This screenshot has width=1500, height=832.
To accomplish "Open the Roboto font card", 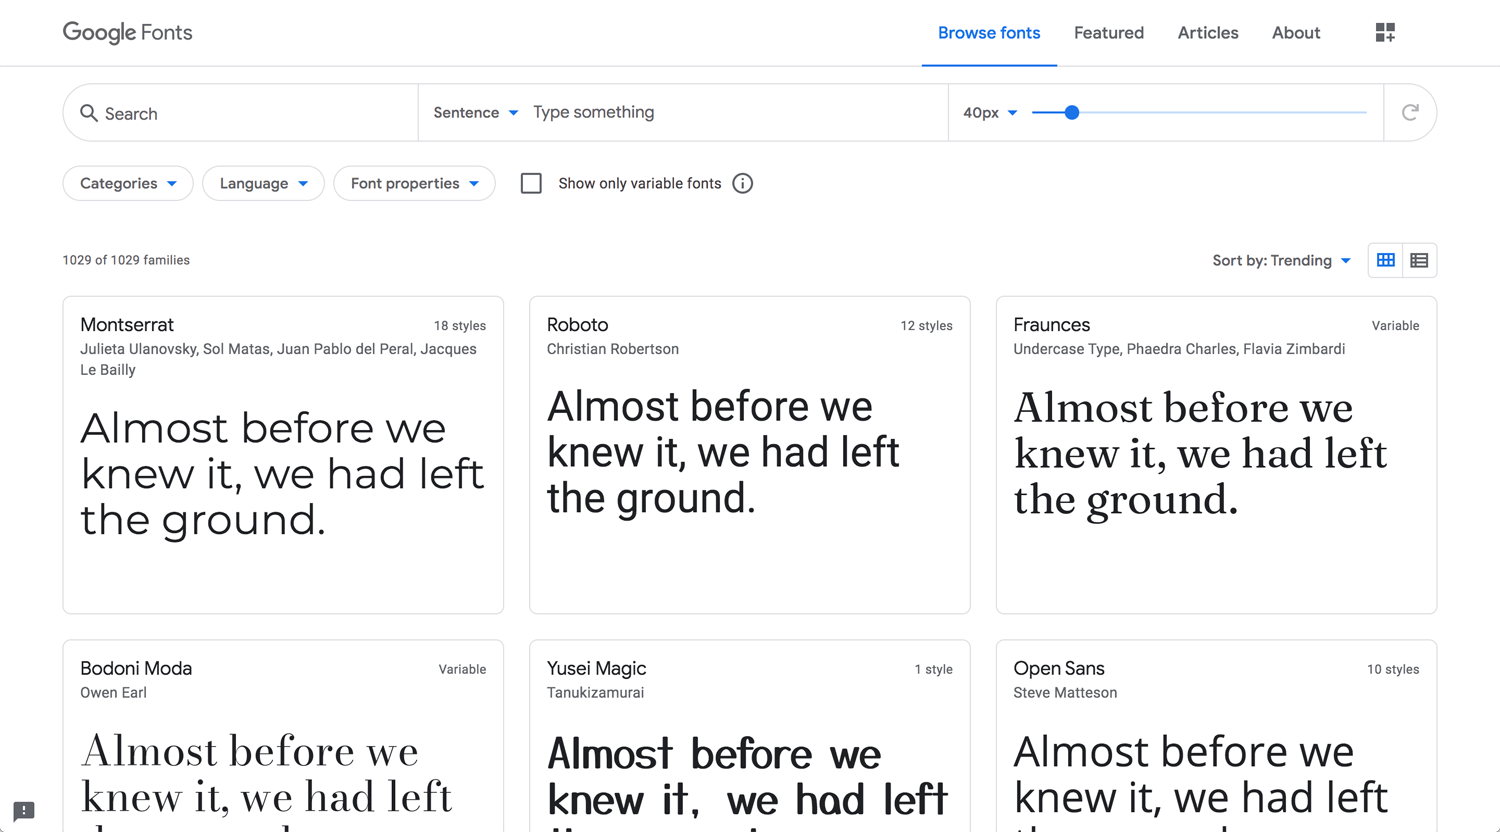I will [x=750, y=455].
